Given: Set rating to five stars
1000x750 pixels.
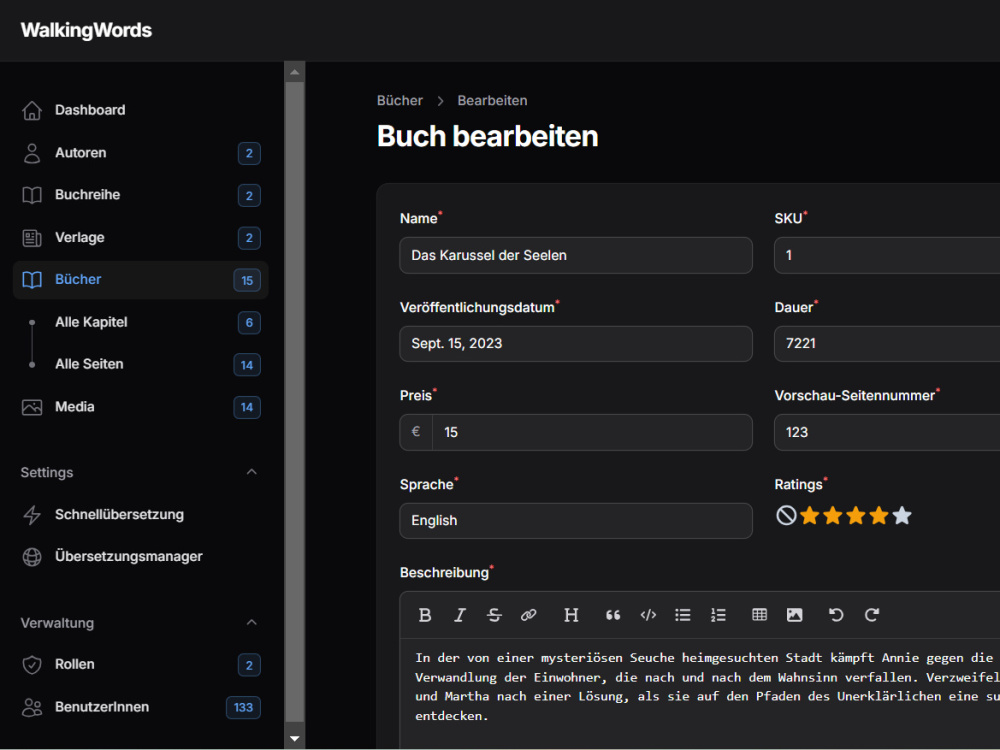Looking at the screenshot, I should [x=902, y=515].
